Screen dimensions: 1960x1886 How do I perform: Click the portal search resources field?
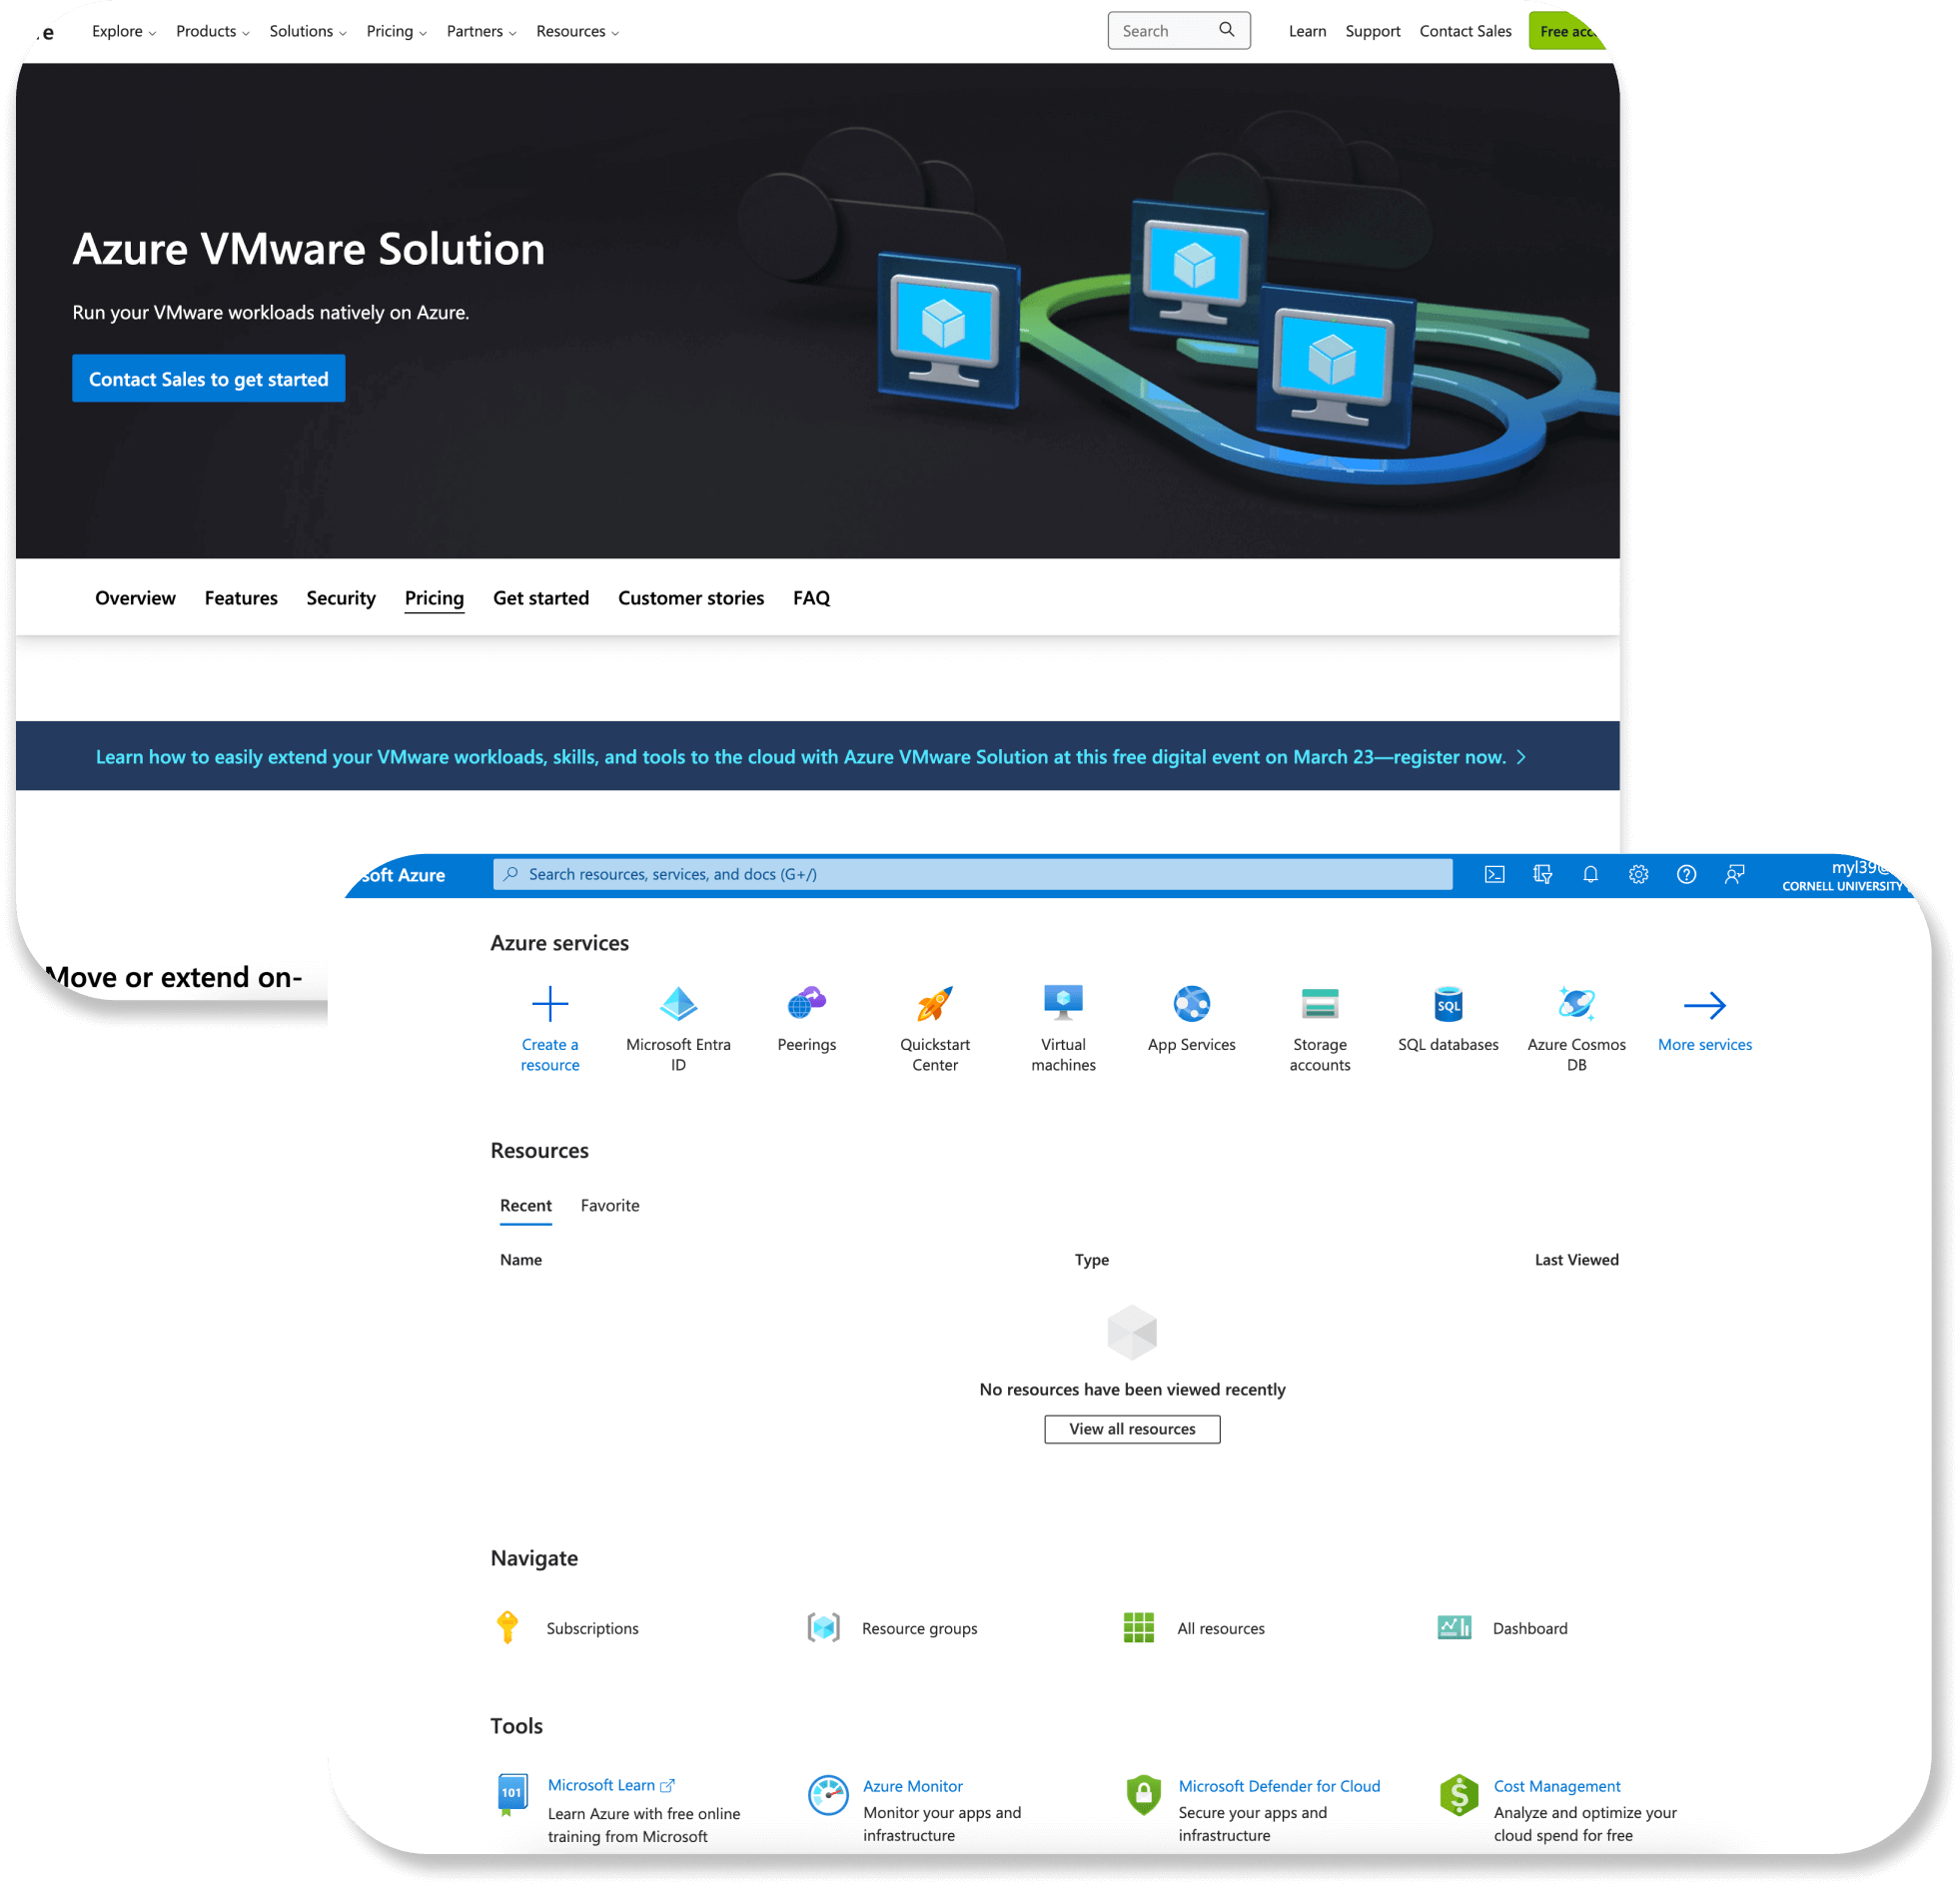(x=972, y=874)
